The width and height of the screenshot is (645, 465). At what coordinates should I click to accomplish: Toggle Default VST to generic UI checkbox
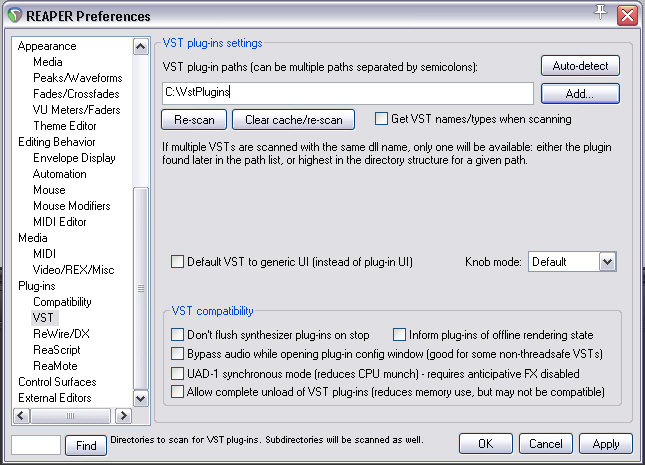tap(177, 262)
